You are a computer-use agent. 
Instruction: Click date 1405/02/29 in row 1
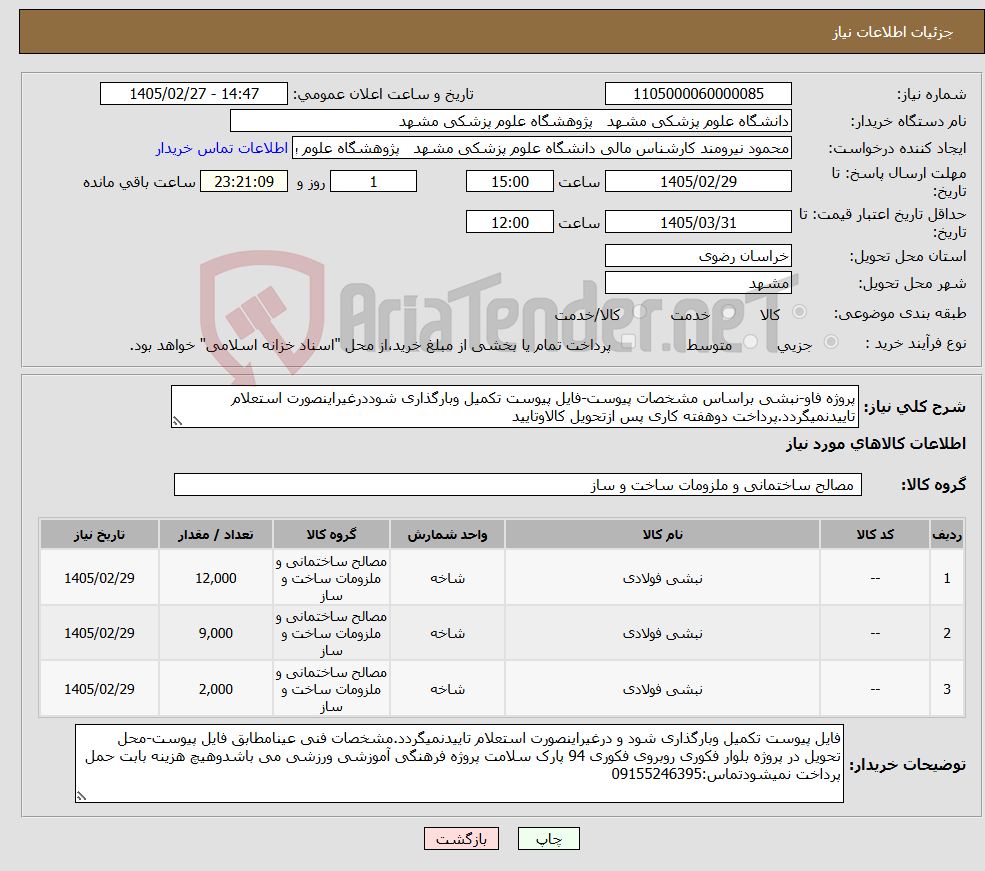[99, 578]
